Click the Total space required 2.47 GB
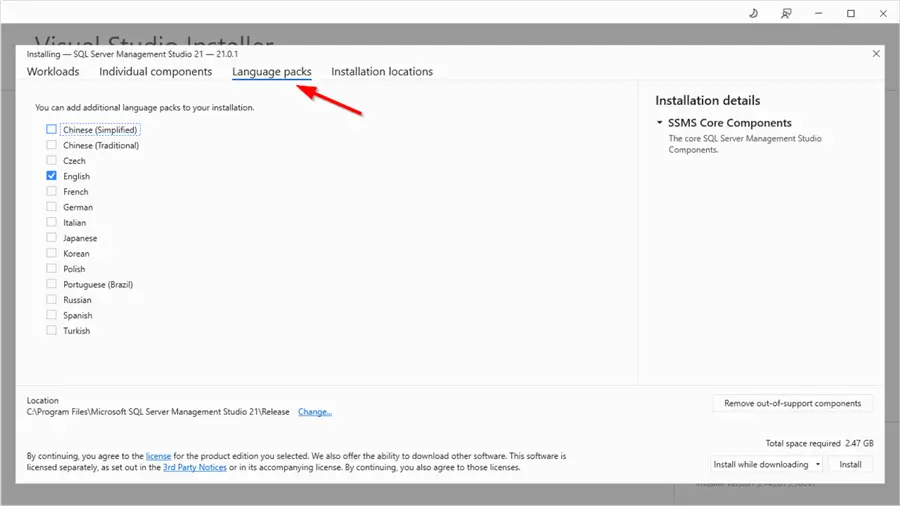The height and width of the screenshot is (506, 900). tap(819, 443)
